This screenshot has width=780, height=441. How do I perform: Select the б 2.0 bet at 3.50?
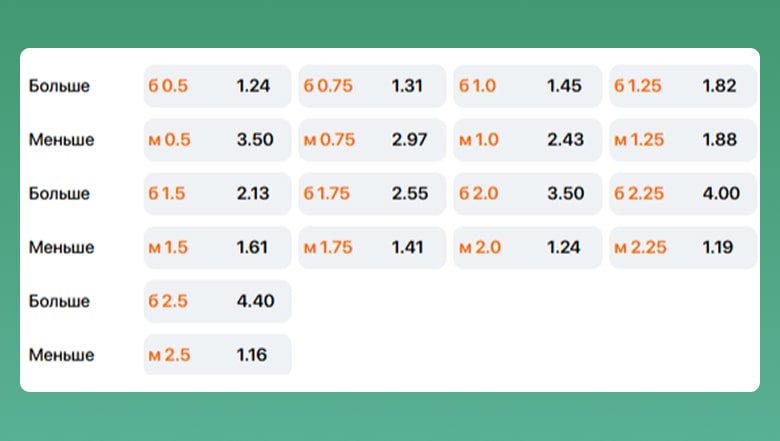point(527,194)
